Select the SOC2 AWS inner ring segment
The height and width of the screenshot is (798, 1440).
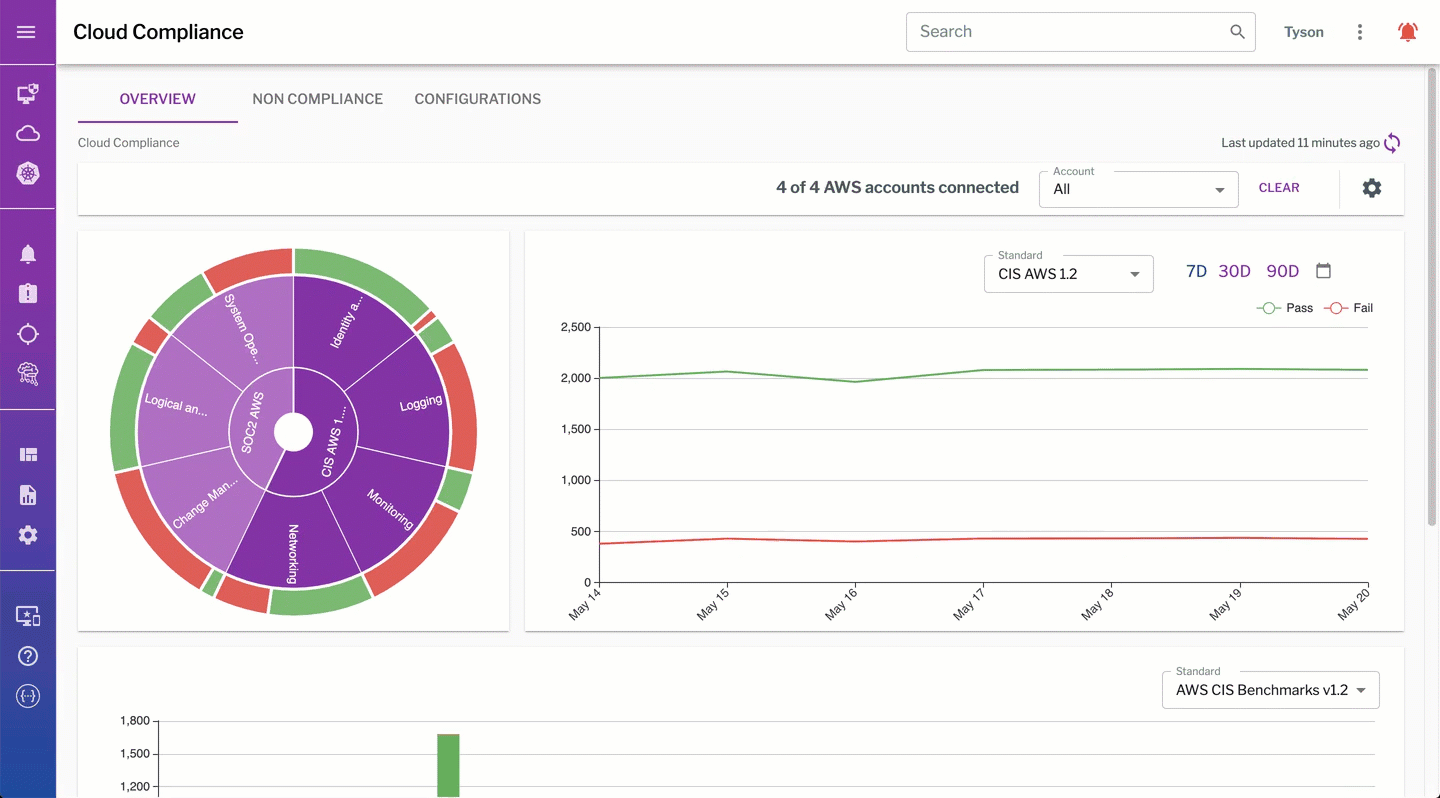point(251,424)
